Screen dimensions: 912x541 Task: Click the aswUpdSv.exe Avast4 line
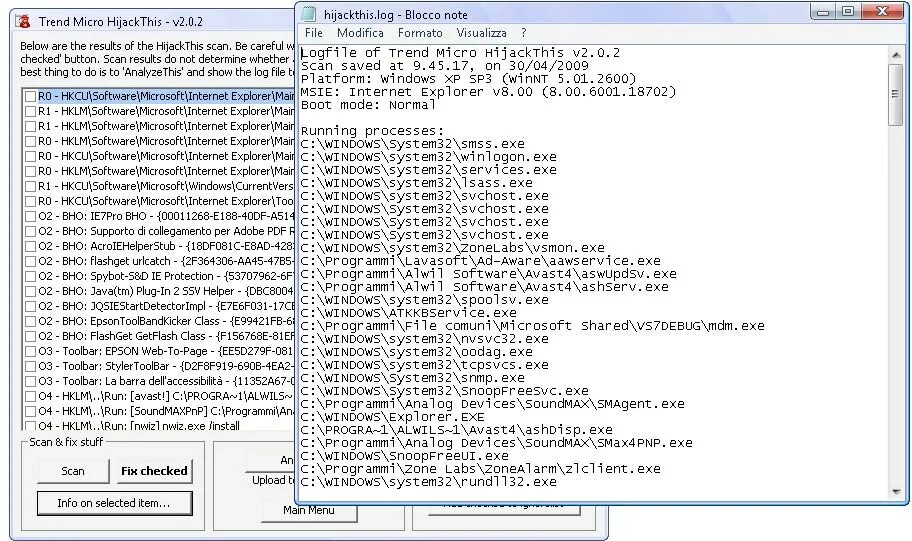point(489,274)
